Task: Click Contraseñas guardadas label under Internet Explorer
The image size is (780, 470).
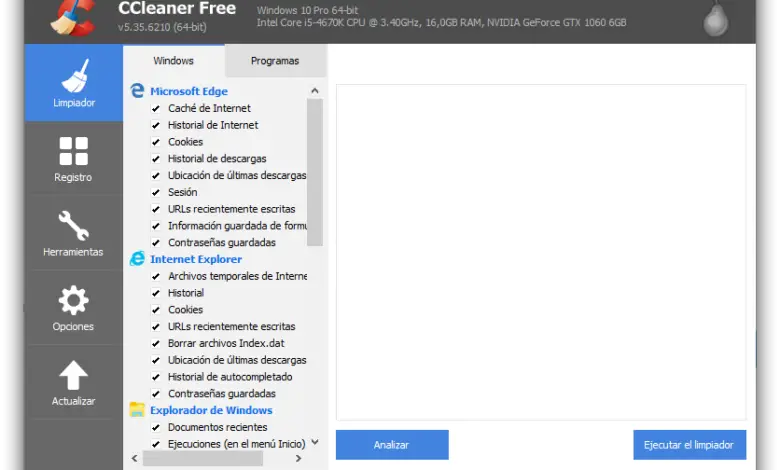Action: [x=222, y=393]
